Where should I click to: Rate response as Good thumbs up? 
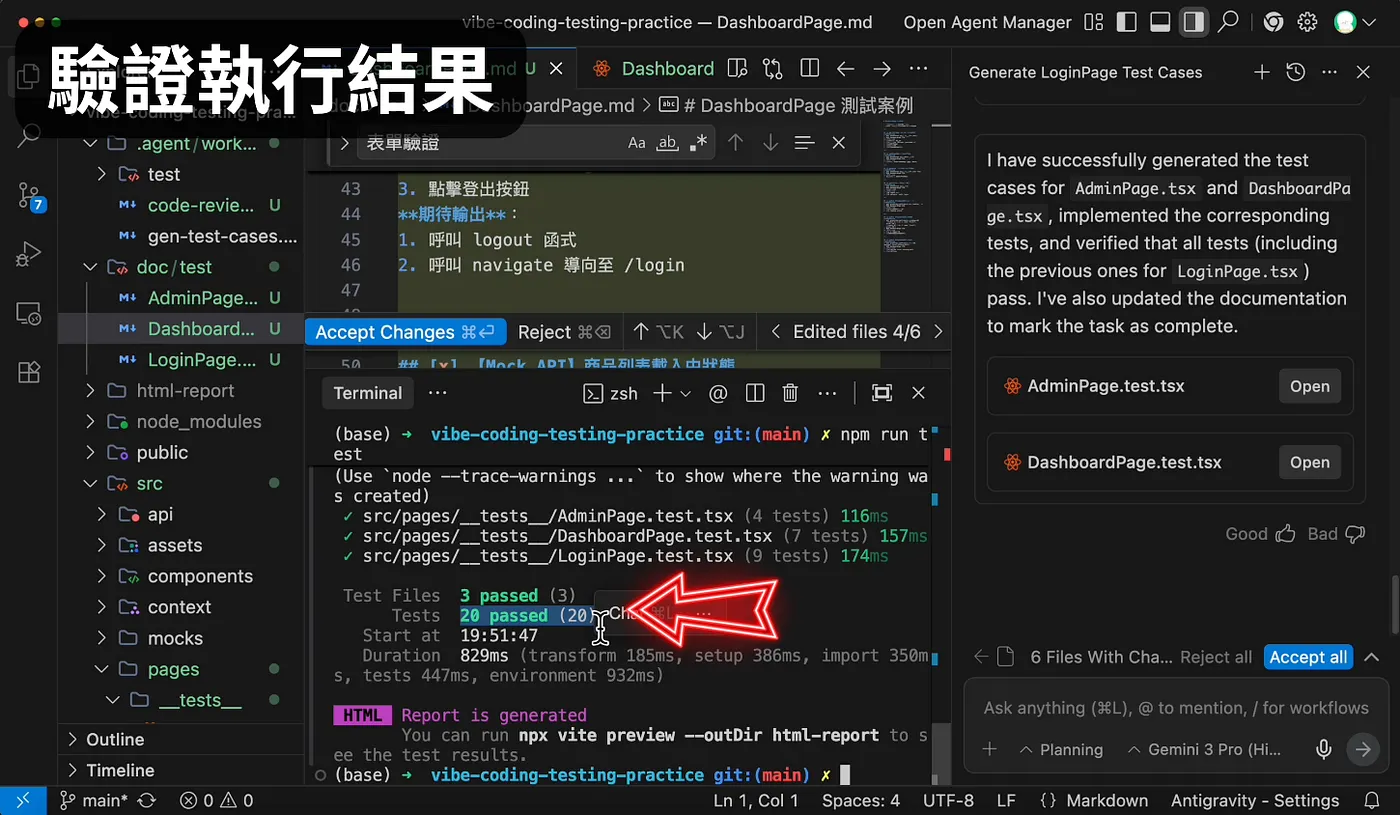pyautogui.click(x=1285, y=534)
